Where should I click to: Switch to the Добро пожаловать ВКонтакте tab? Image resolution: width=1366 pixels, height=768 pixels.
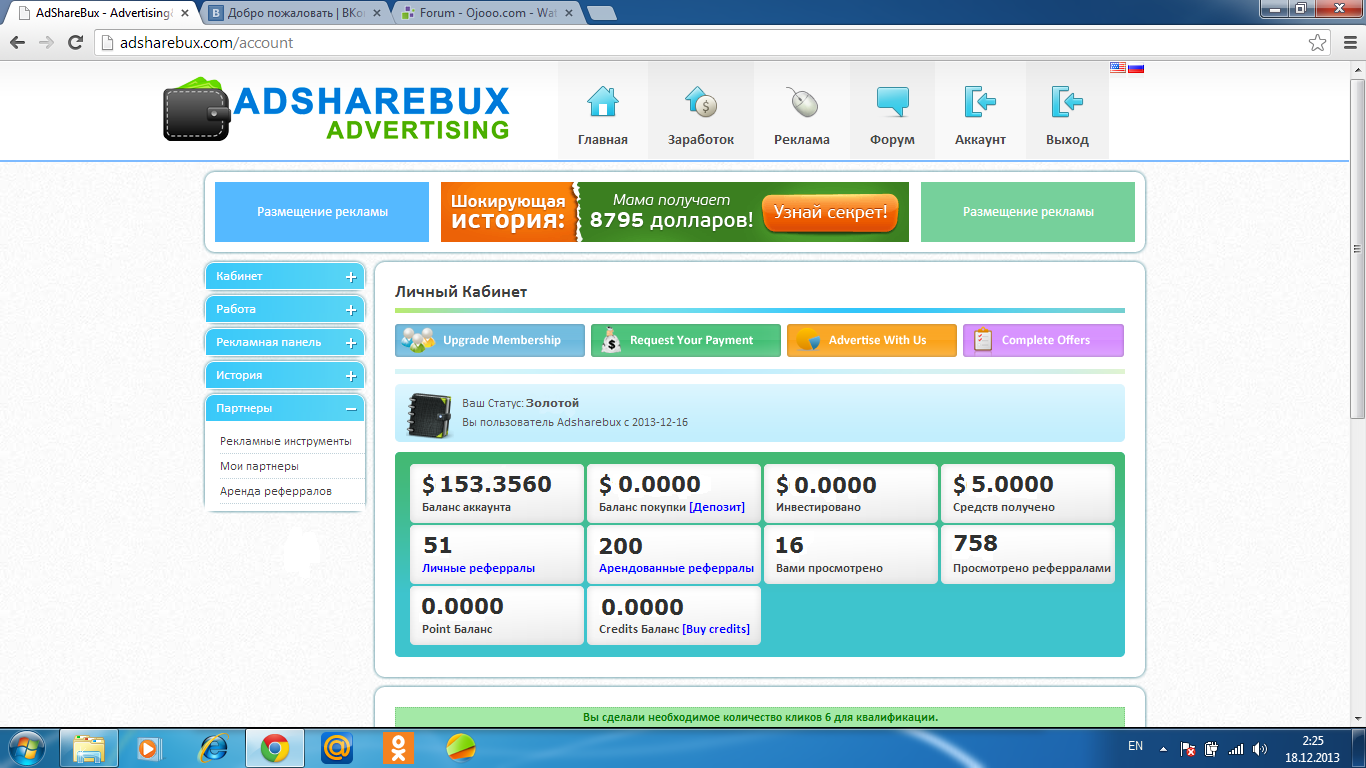[294, 14]
